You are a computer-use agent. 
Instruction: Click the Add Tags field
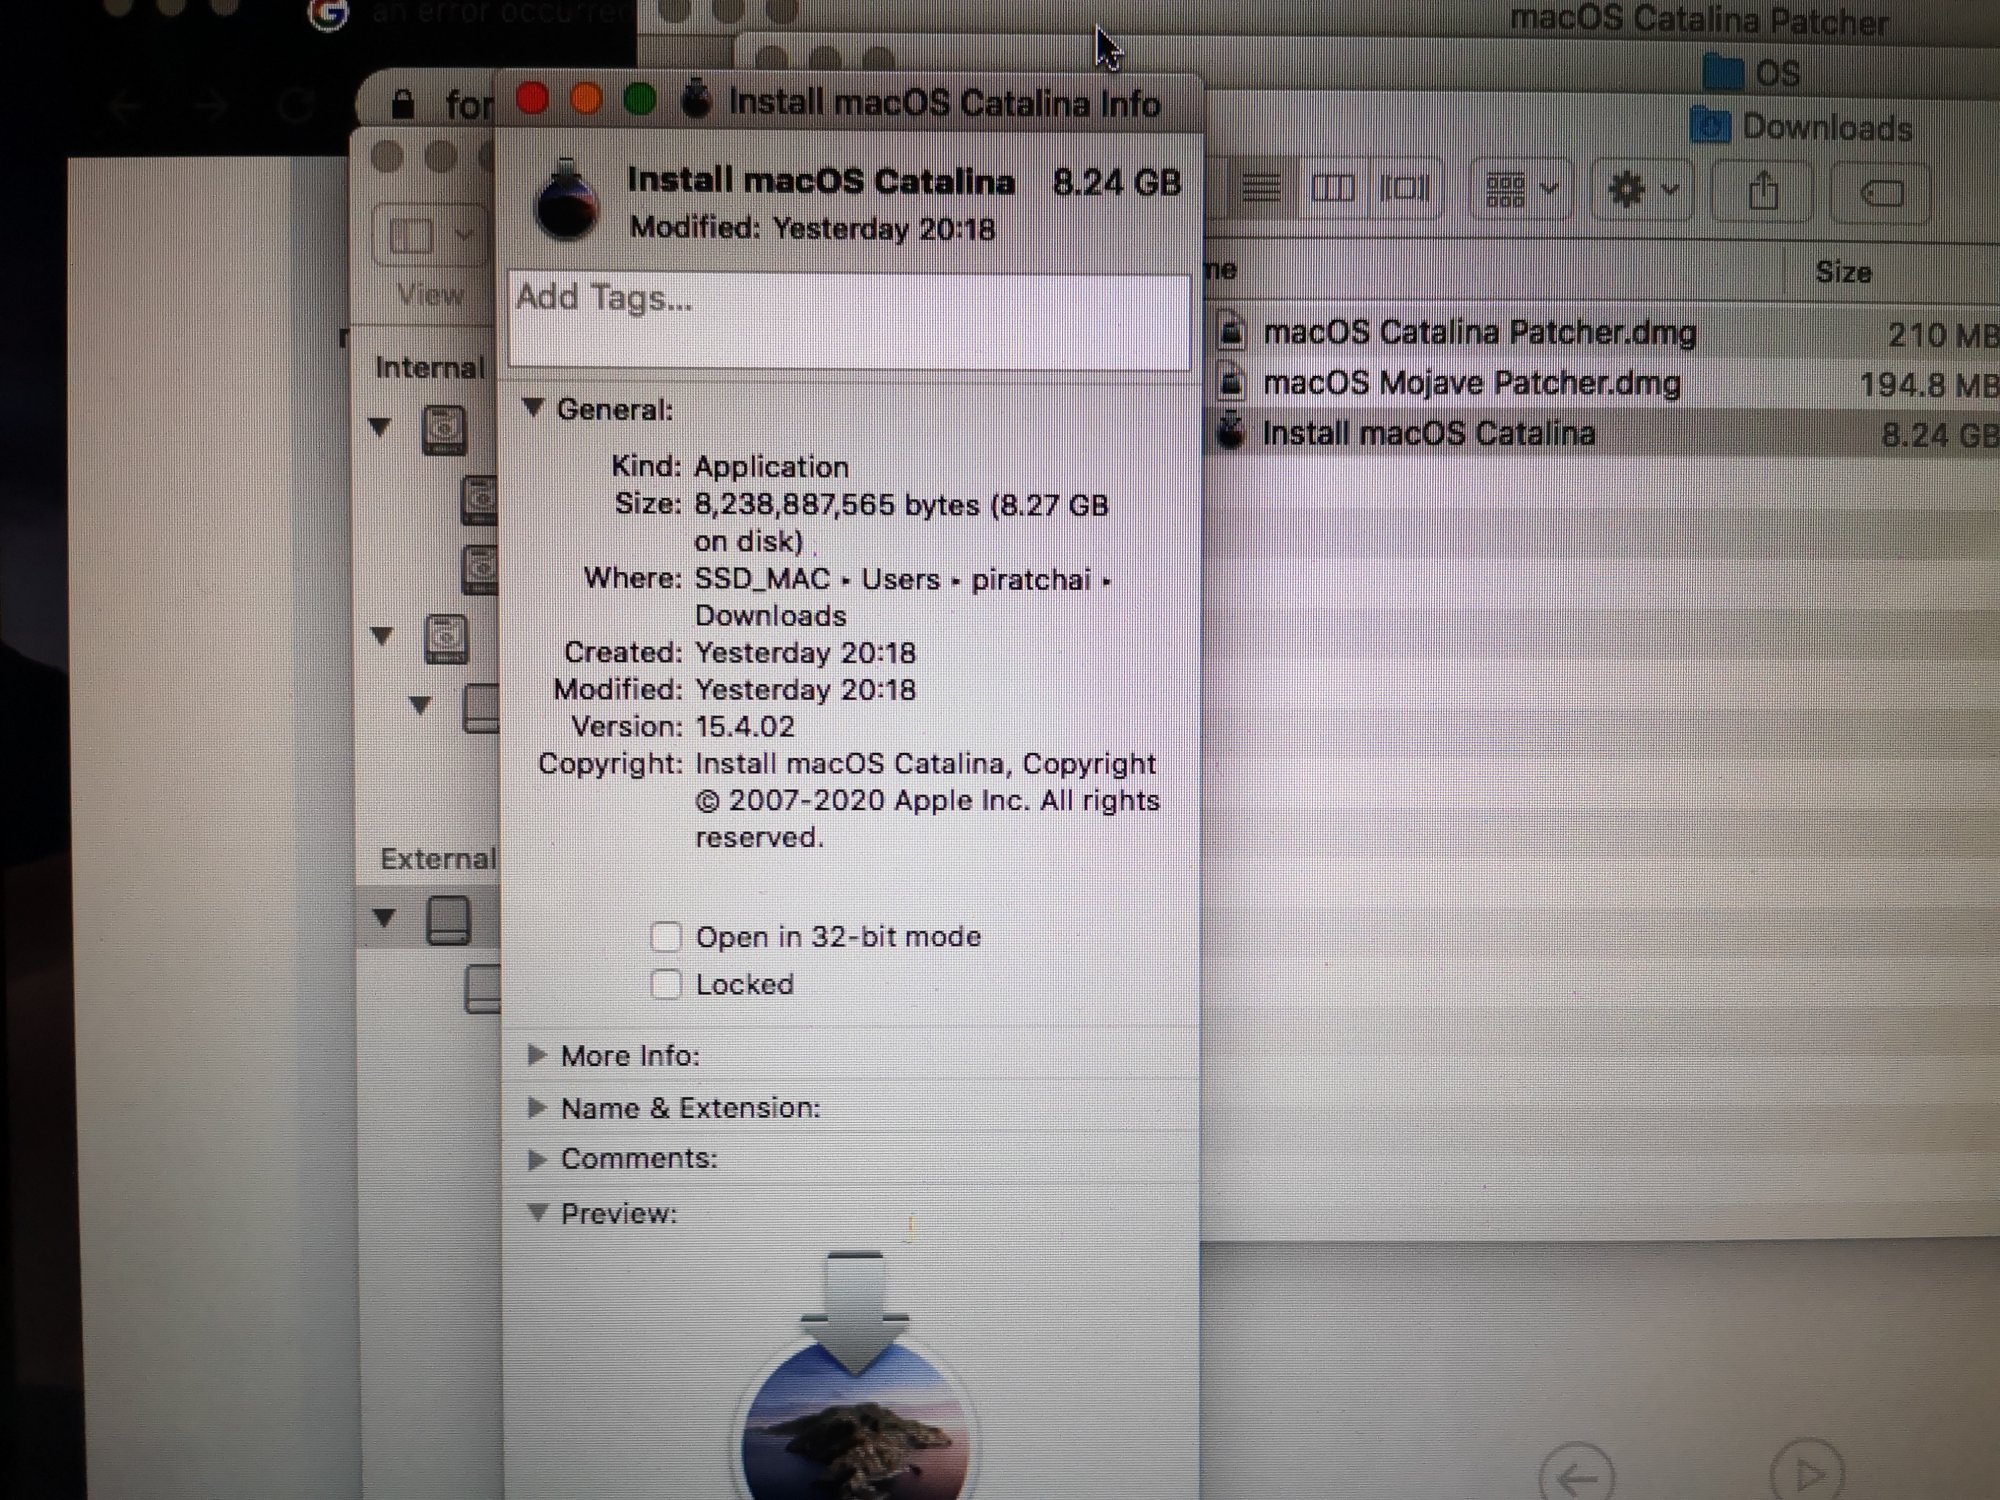[x=849, y=320]
